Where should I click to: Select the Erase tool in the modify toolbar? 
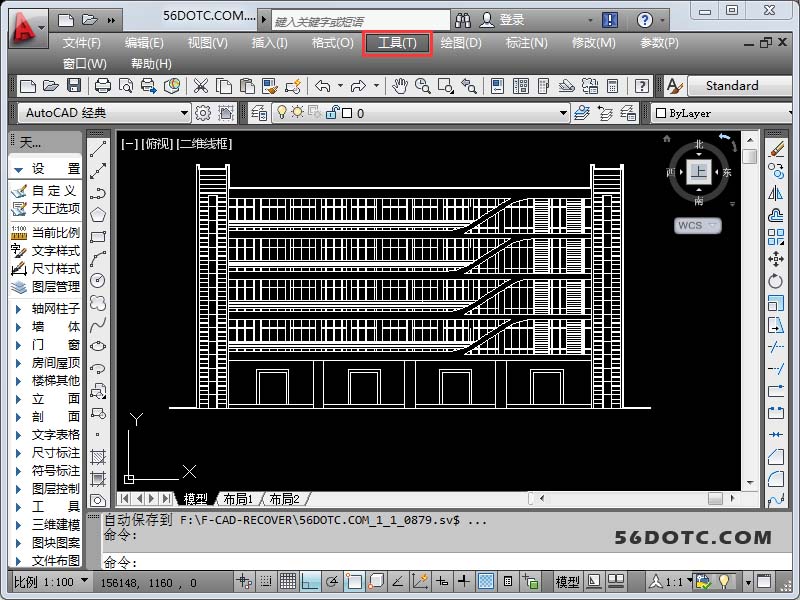(x=776, y=148)
